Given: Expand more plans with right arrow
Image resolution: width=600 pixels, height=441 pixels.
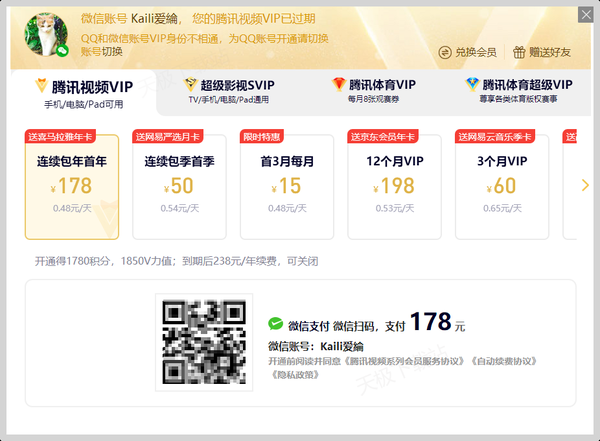Looking at the screenshot, I should point(586,185).
